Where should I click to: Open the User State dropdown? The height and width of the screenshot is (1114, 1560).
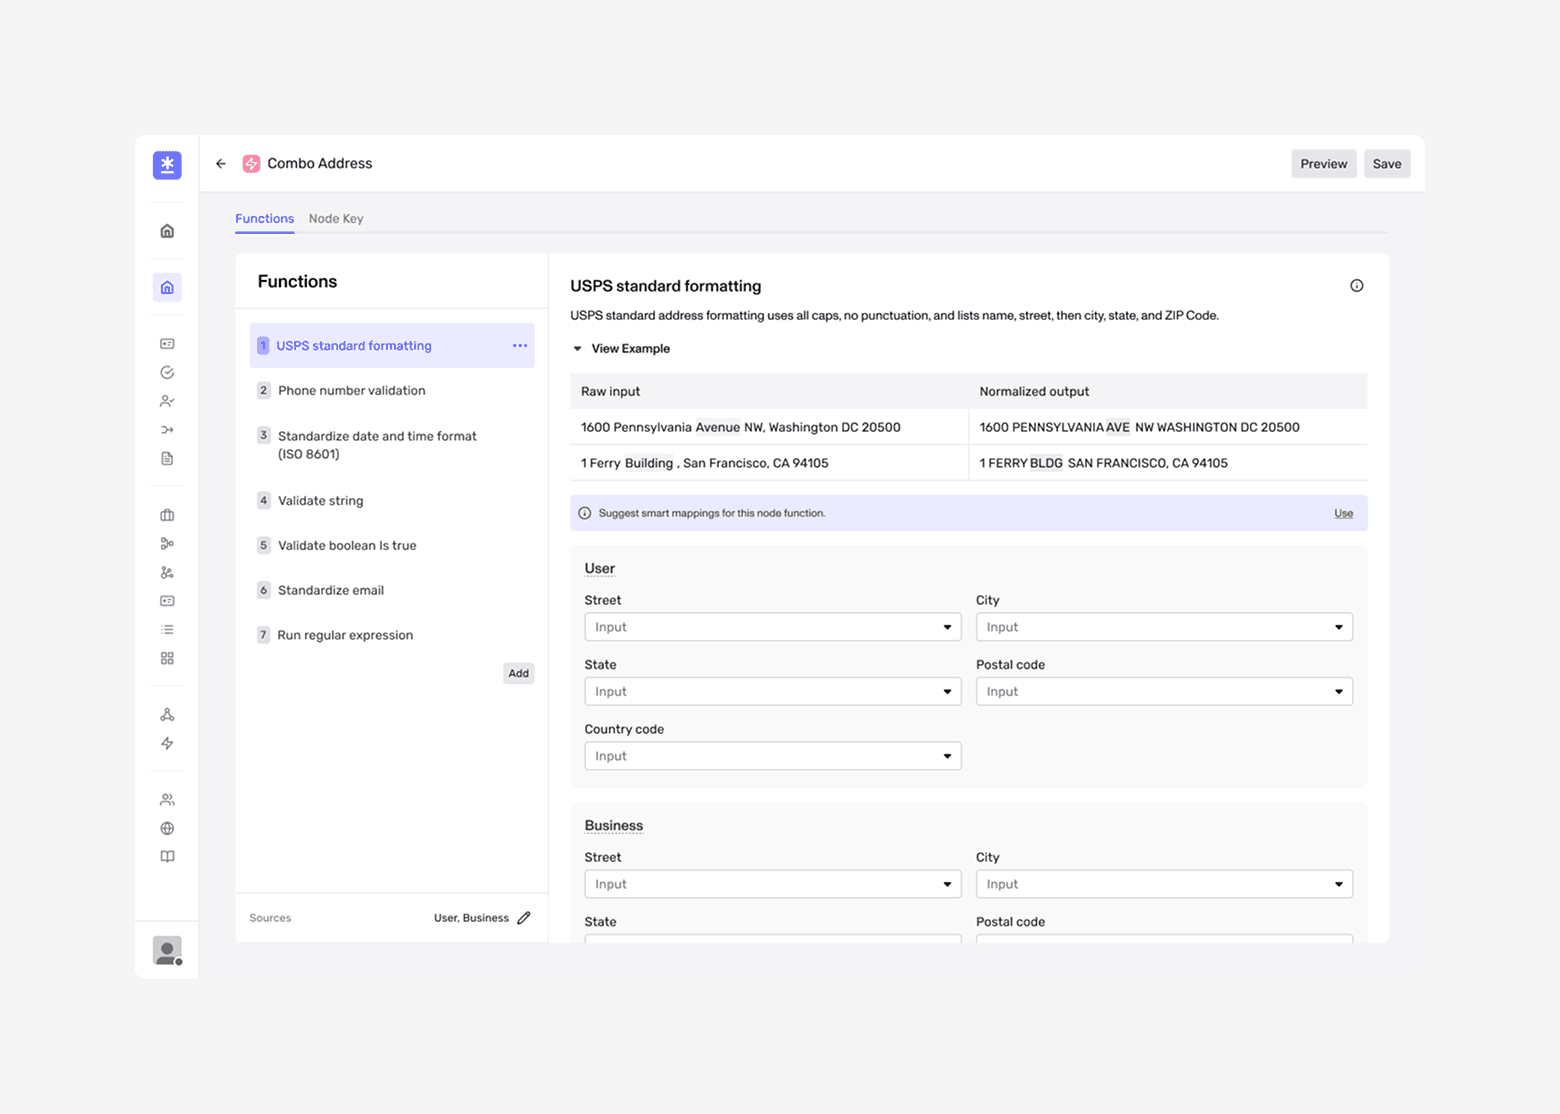773,692
